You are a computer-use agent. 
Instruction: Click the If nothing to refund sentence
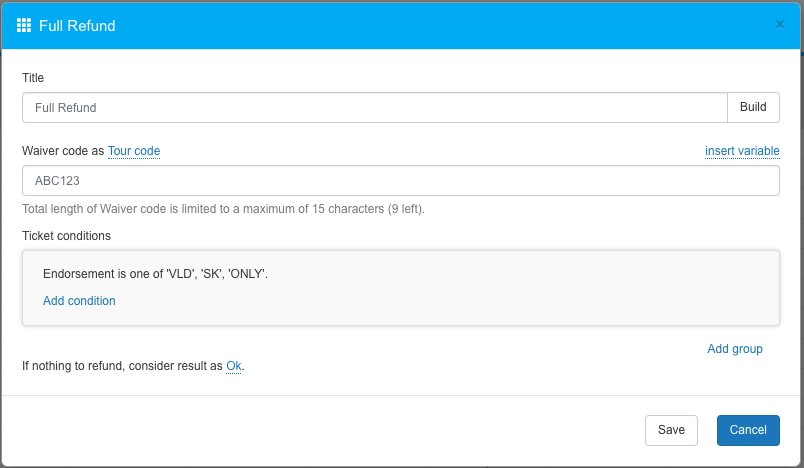(120, 366)
